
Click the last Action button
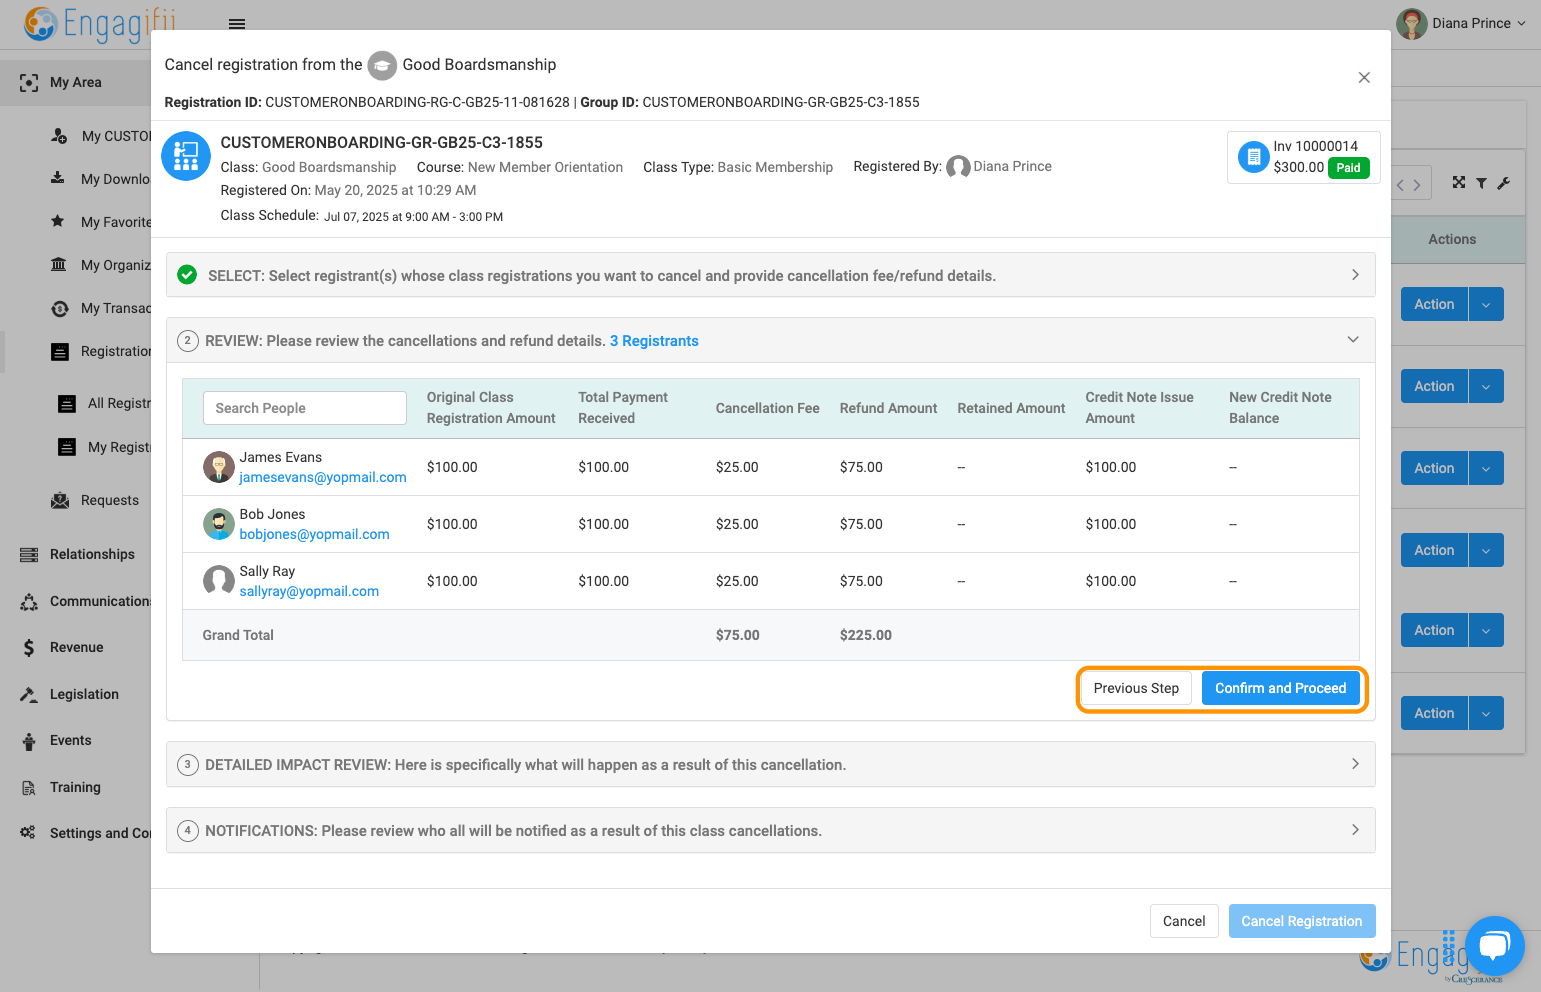tap(1434, 713)
